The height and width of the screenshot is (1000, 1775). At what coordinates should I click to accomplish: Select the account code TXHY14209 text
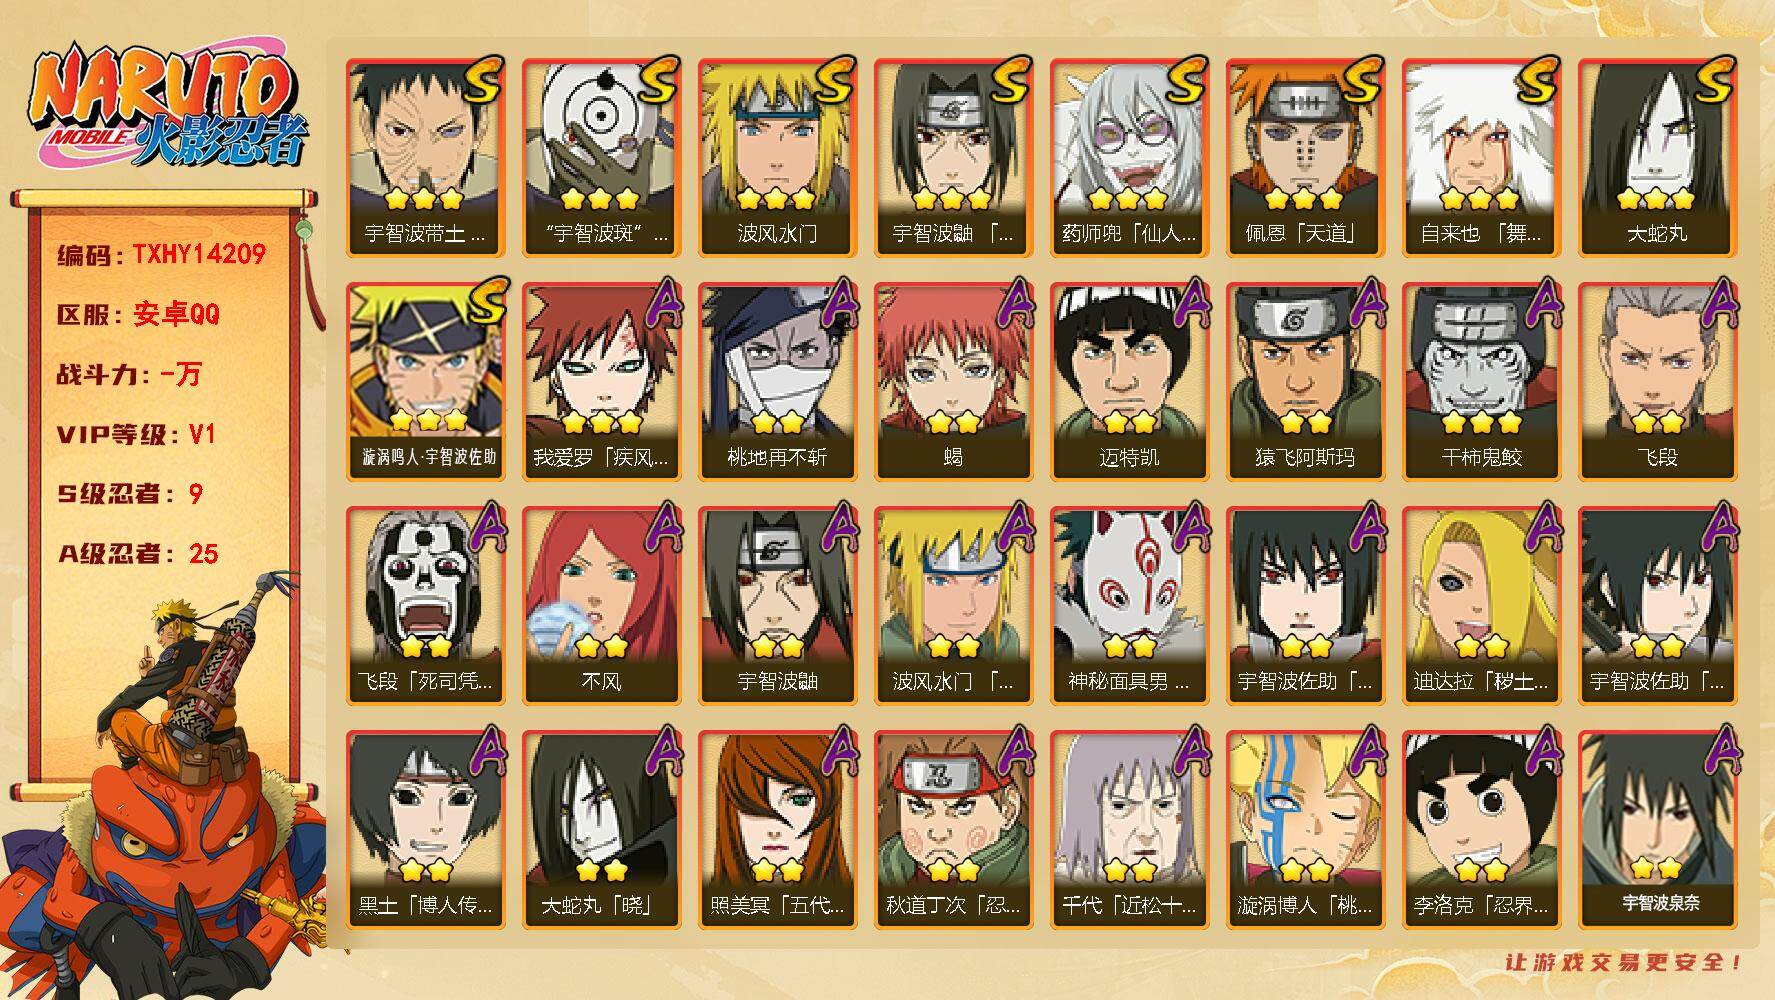199,254
